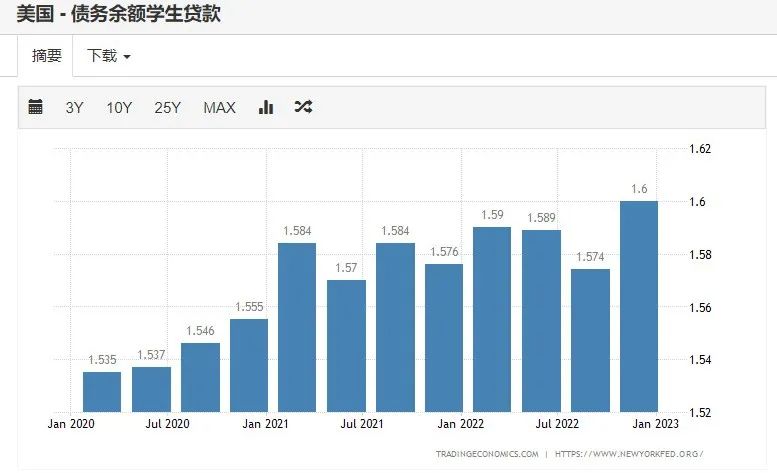Pick the bar showing 1.555
777x473 pixels.
click(x=249, y=366)
